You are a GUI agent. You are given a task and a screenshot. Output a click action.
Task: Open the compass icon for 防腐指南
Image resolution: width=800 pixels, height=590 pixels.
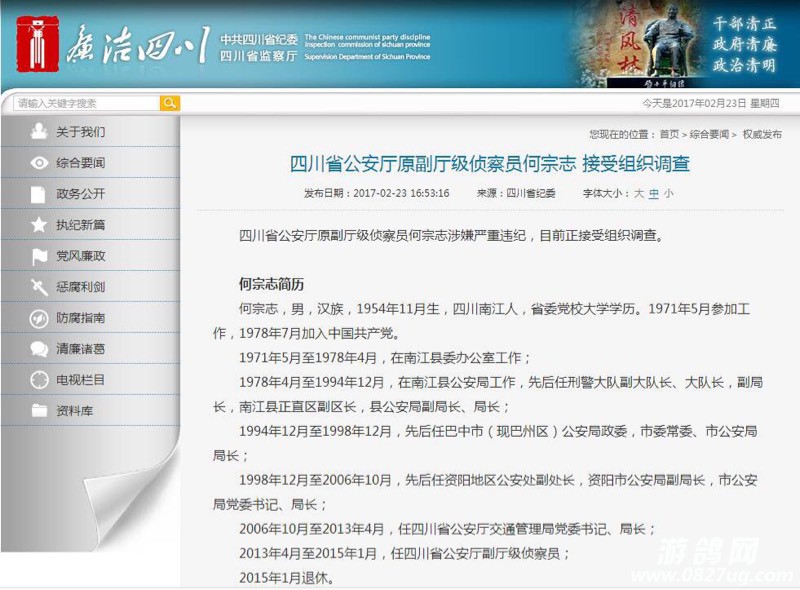click(x=39, y=318)
